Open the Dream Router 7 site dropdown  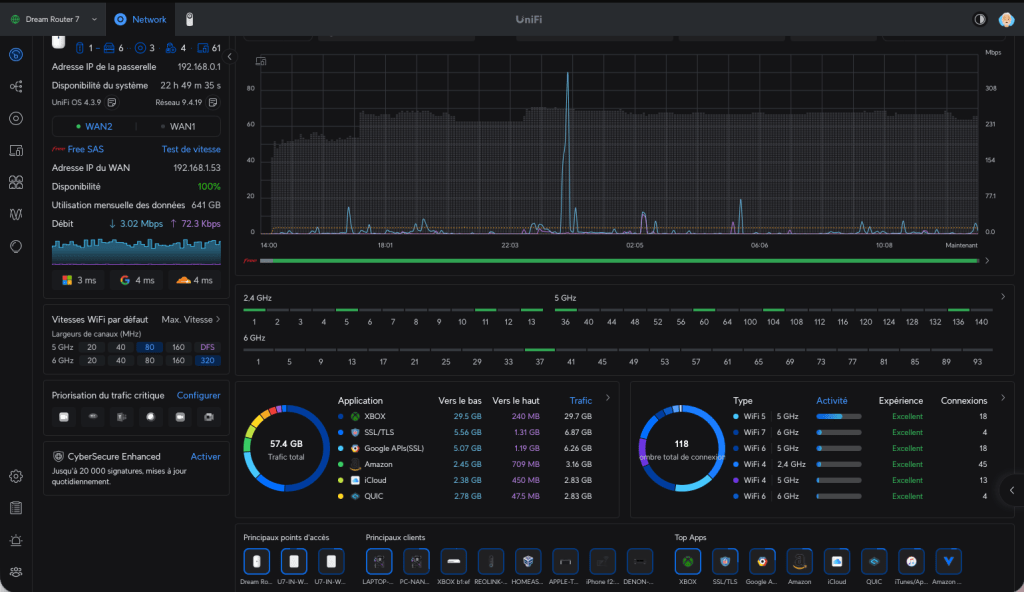[54, 19]
